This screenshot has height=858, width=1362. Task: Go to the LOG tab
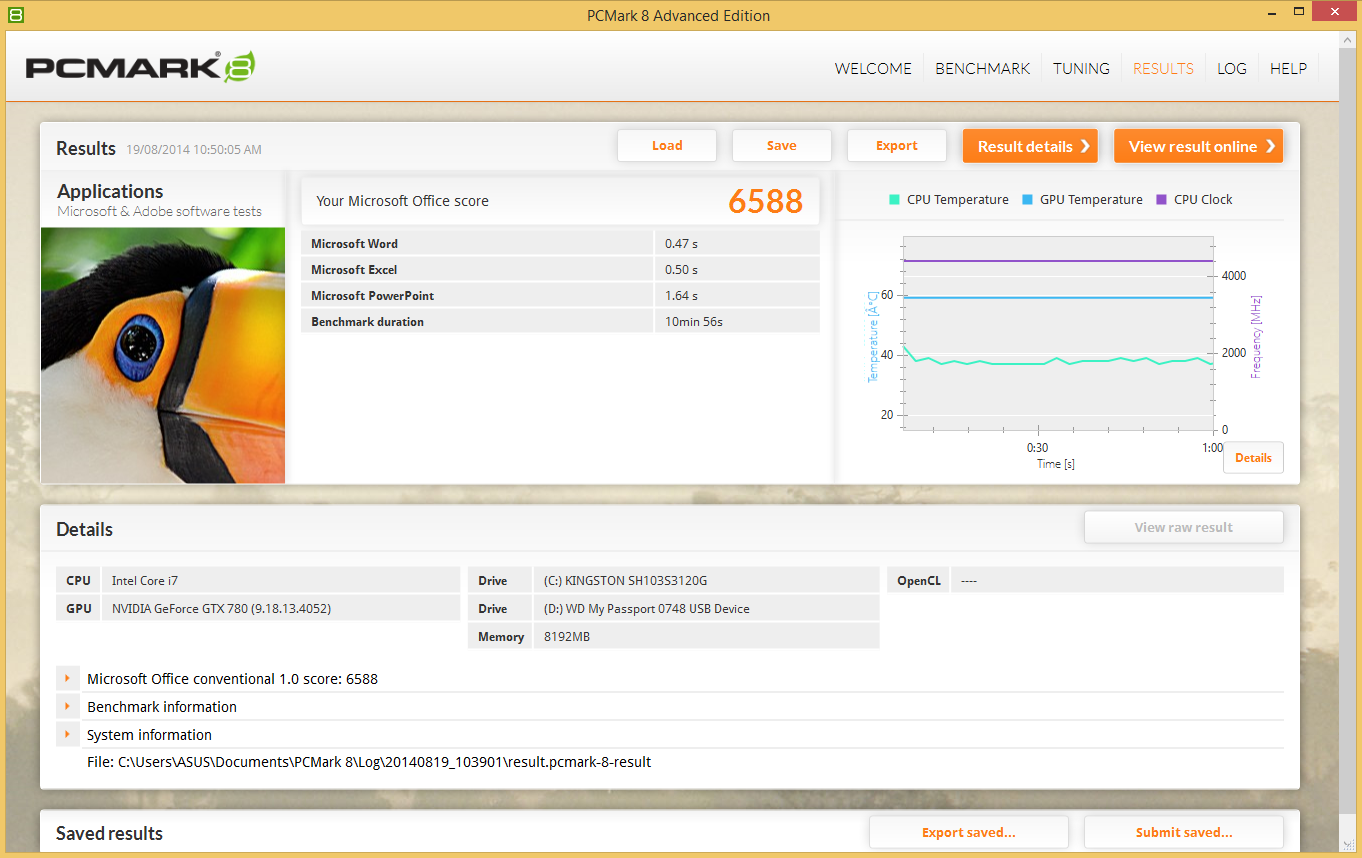point(1232,68)
